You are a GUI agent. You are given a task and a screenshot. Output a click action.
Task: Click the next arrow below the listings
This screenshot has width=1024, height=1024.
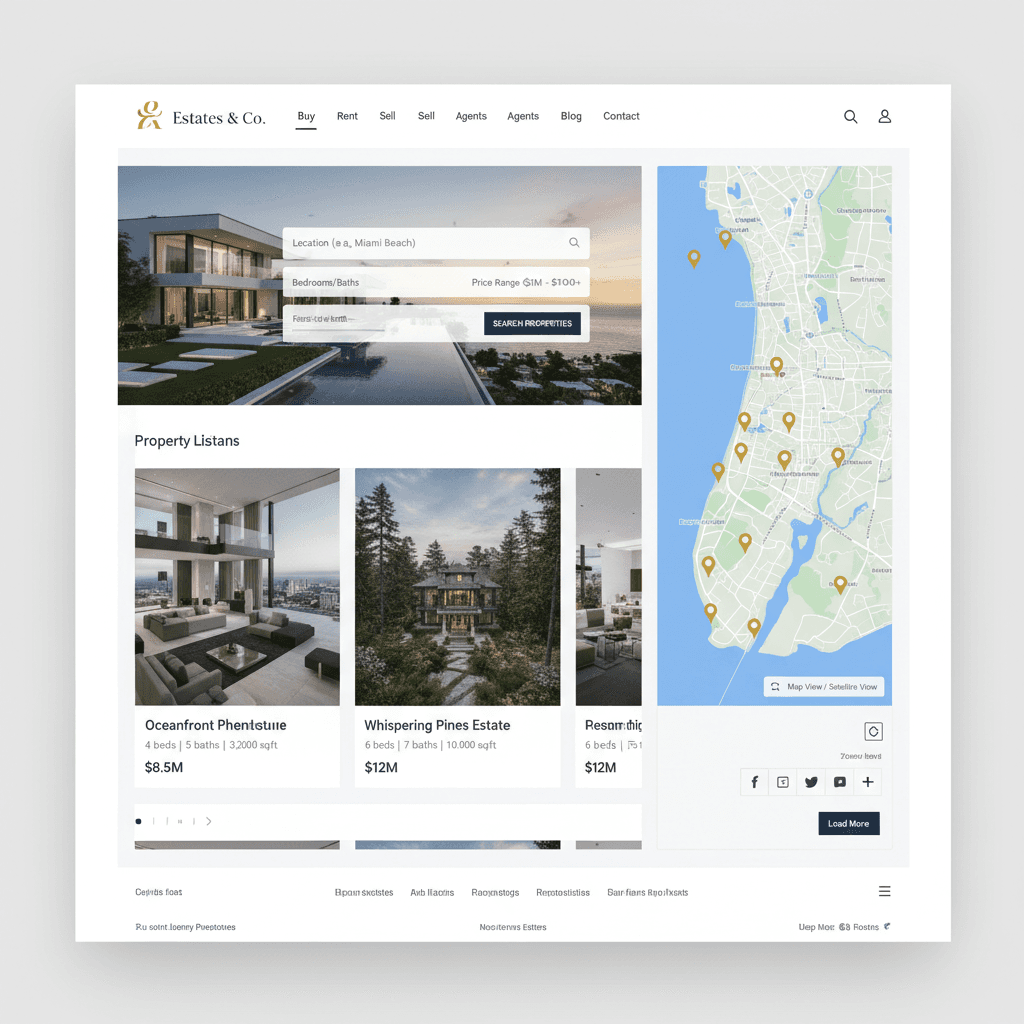tap(208, 821)
